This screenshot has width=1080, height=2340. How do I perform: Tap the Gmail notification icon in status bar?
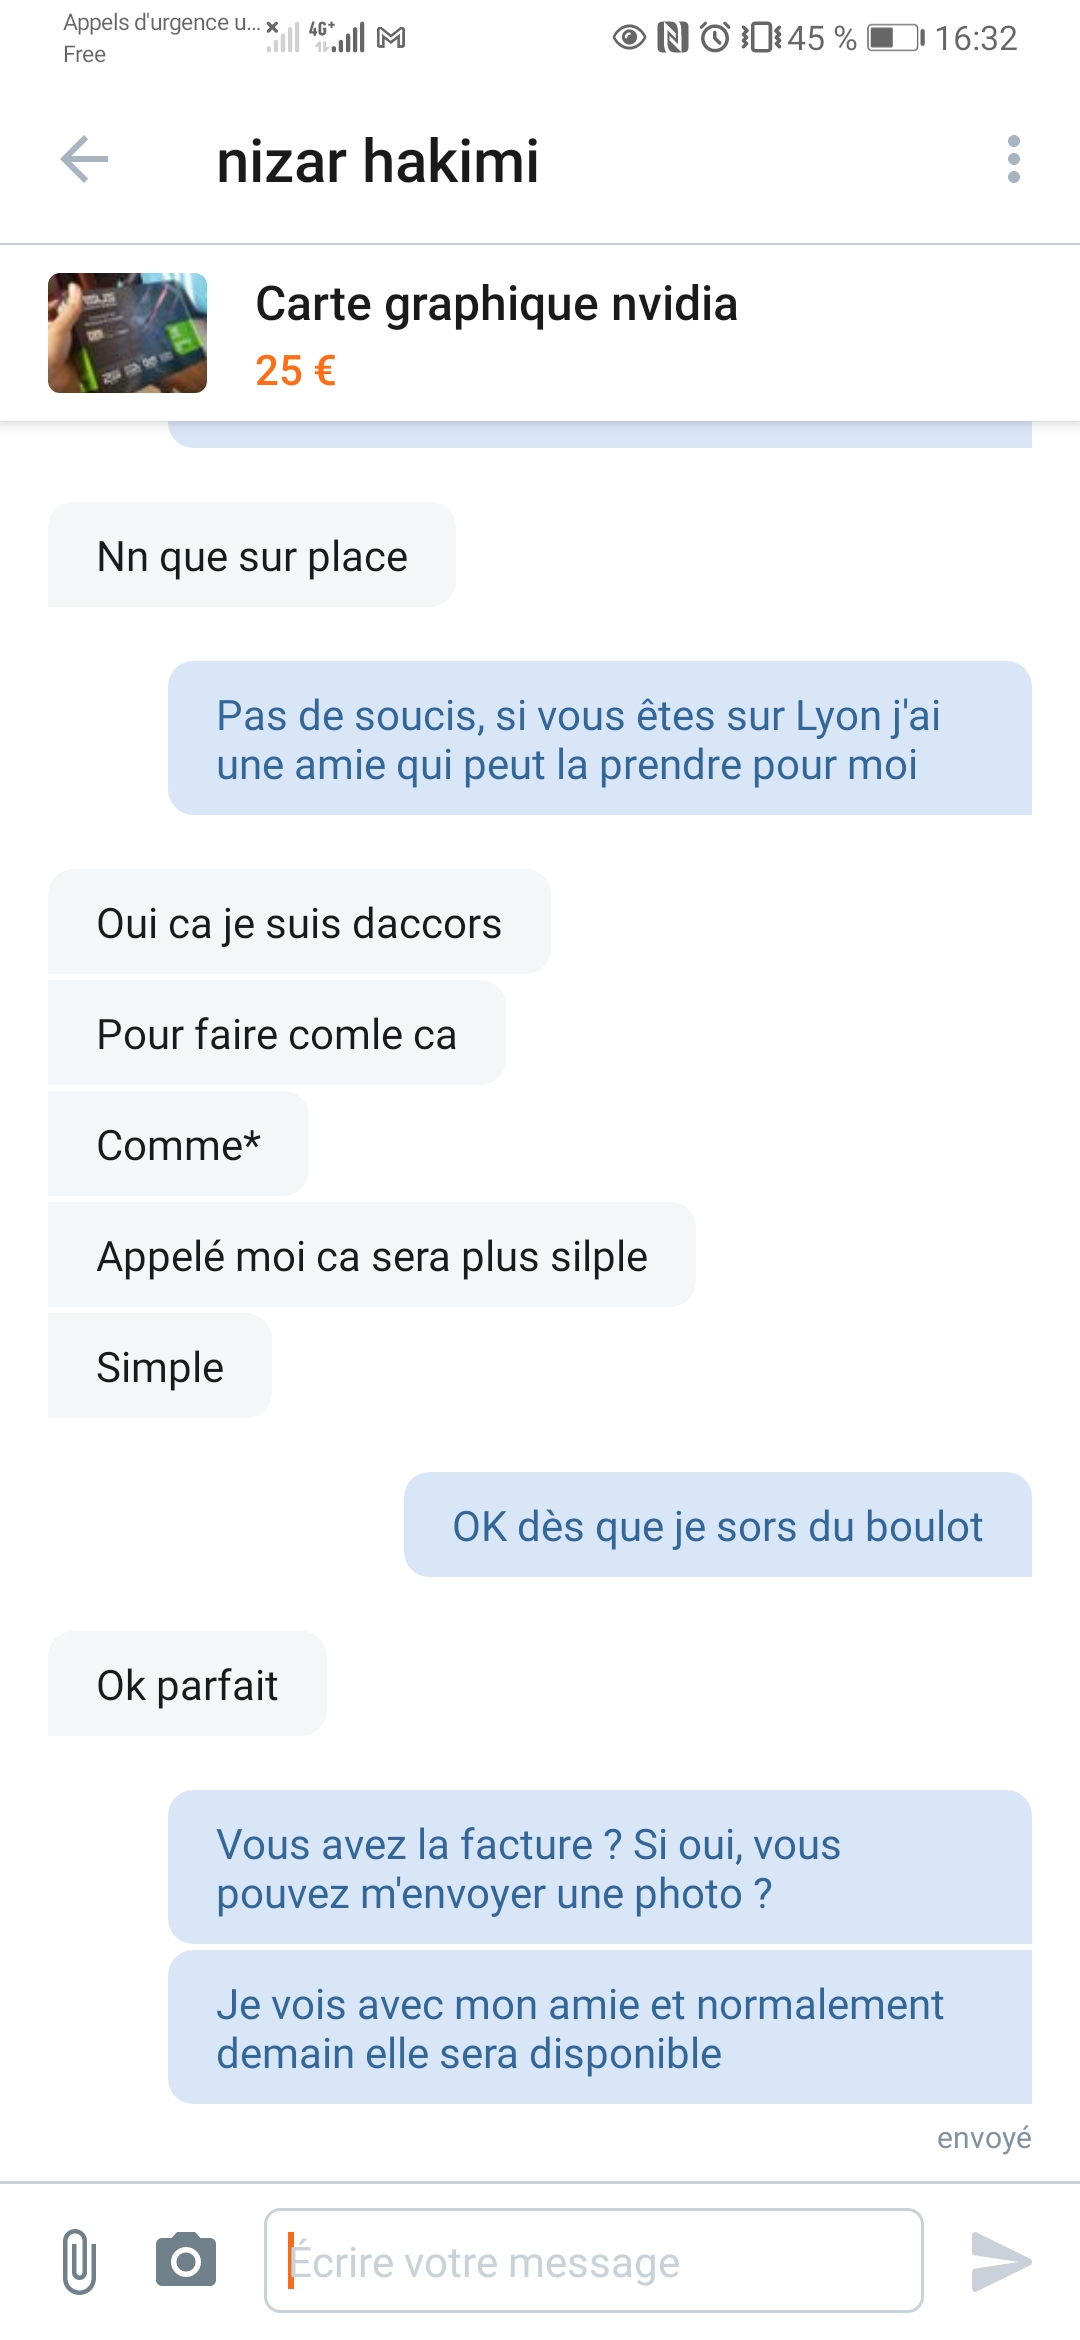coord(391,39)
